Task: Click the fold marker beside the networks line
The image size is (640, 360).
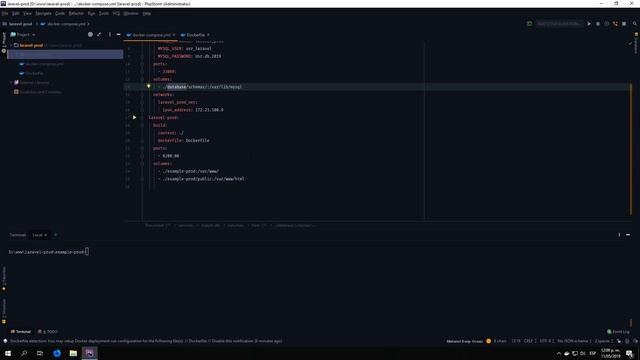Action: pyautogui.click(x=142, y=95)
